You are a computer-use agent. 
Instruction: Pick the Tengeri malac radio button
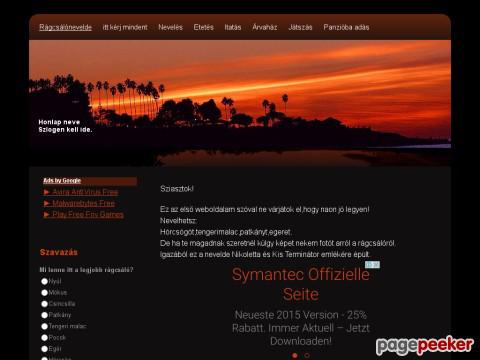(44, 326)
